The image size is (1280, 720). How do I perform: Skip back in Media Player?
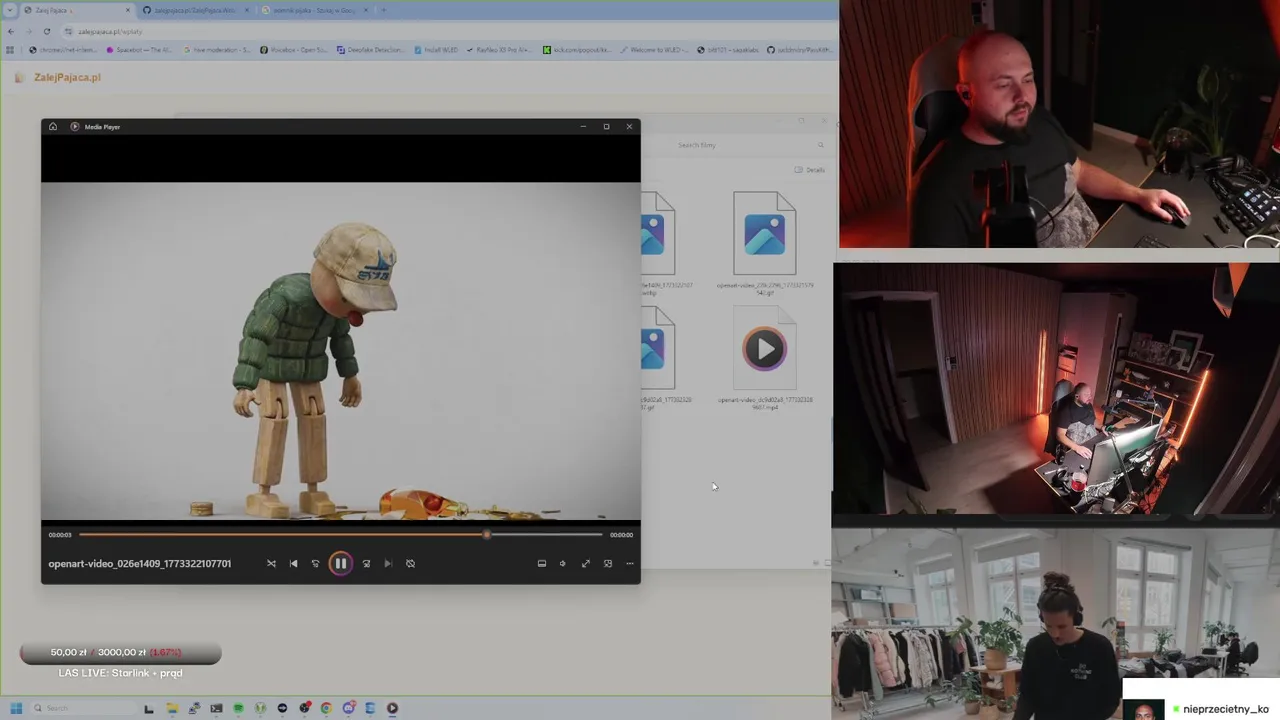click(x=315, y=564)
